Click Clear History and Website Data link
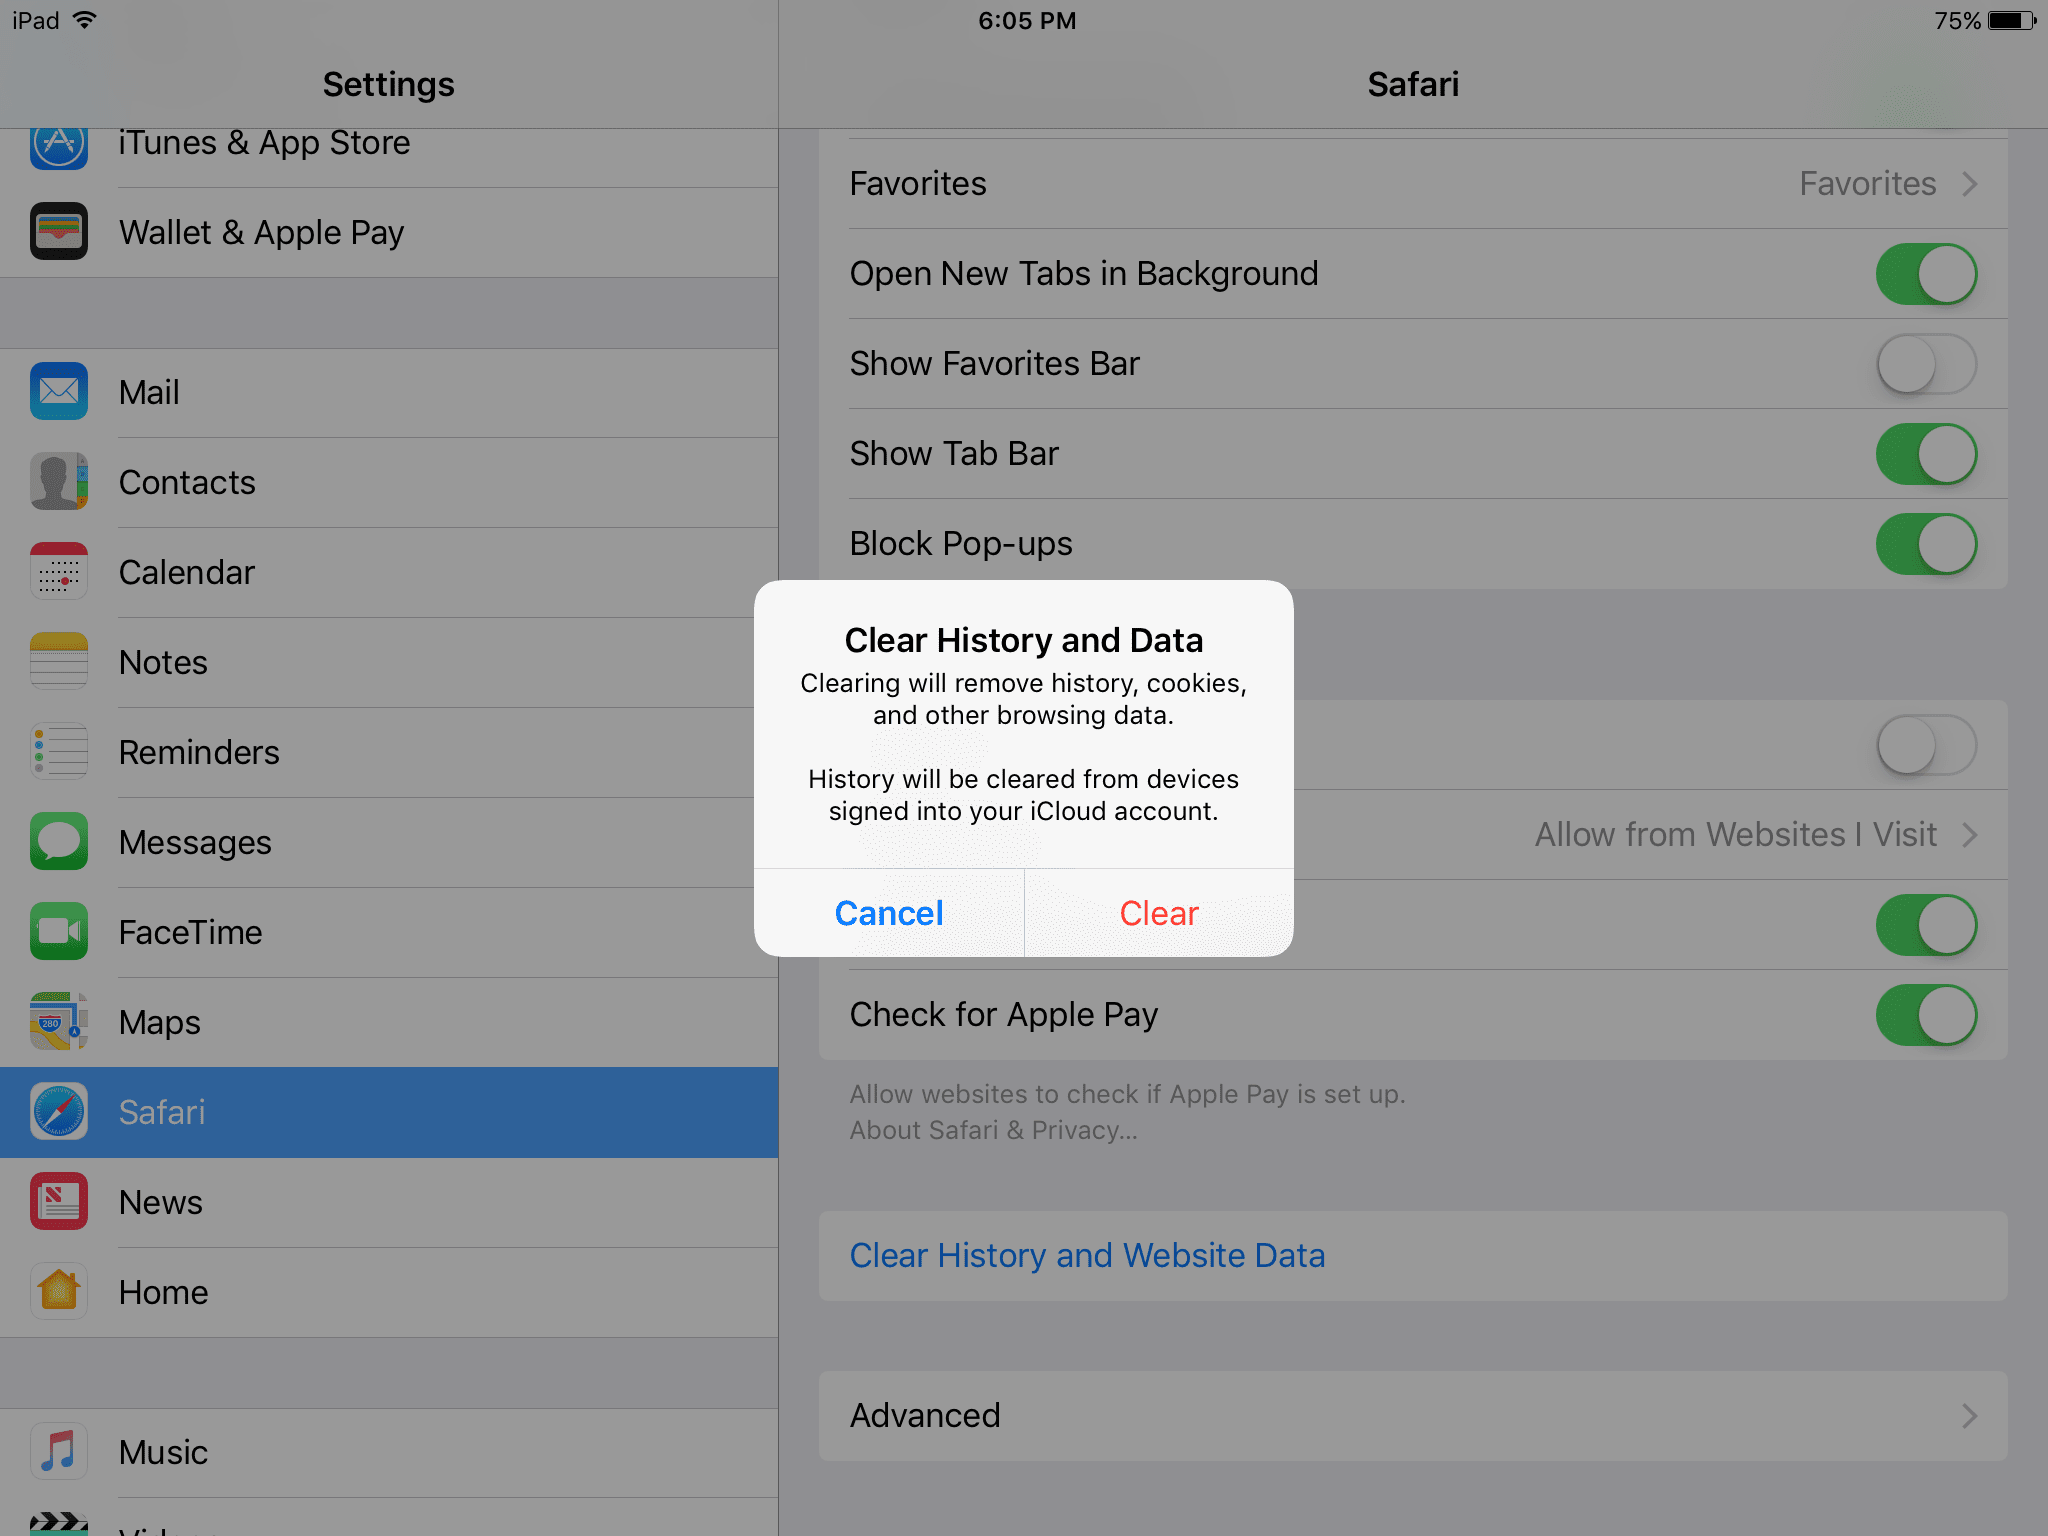 click(1088, 1255)
